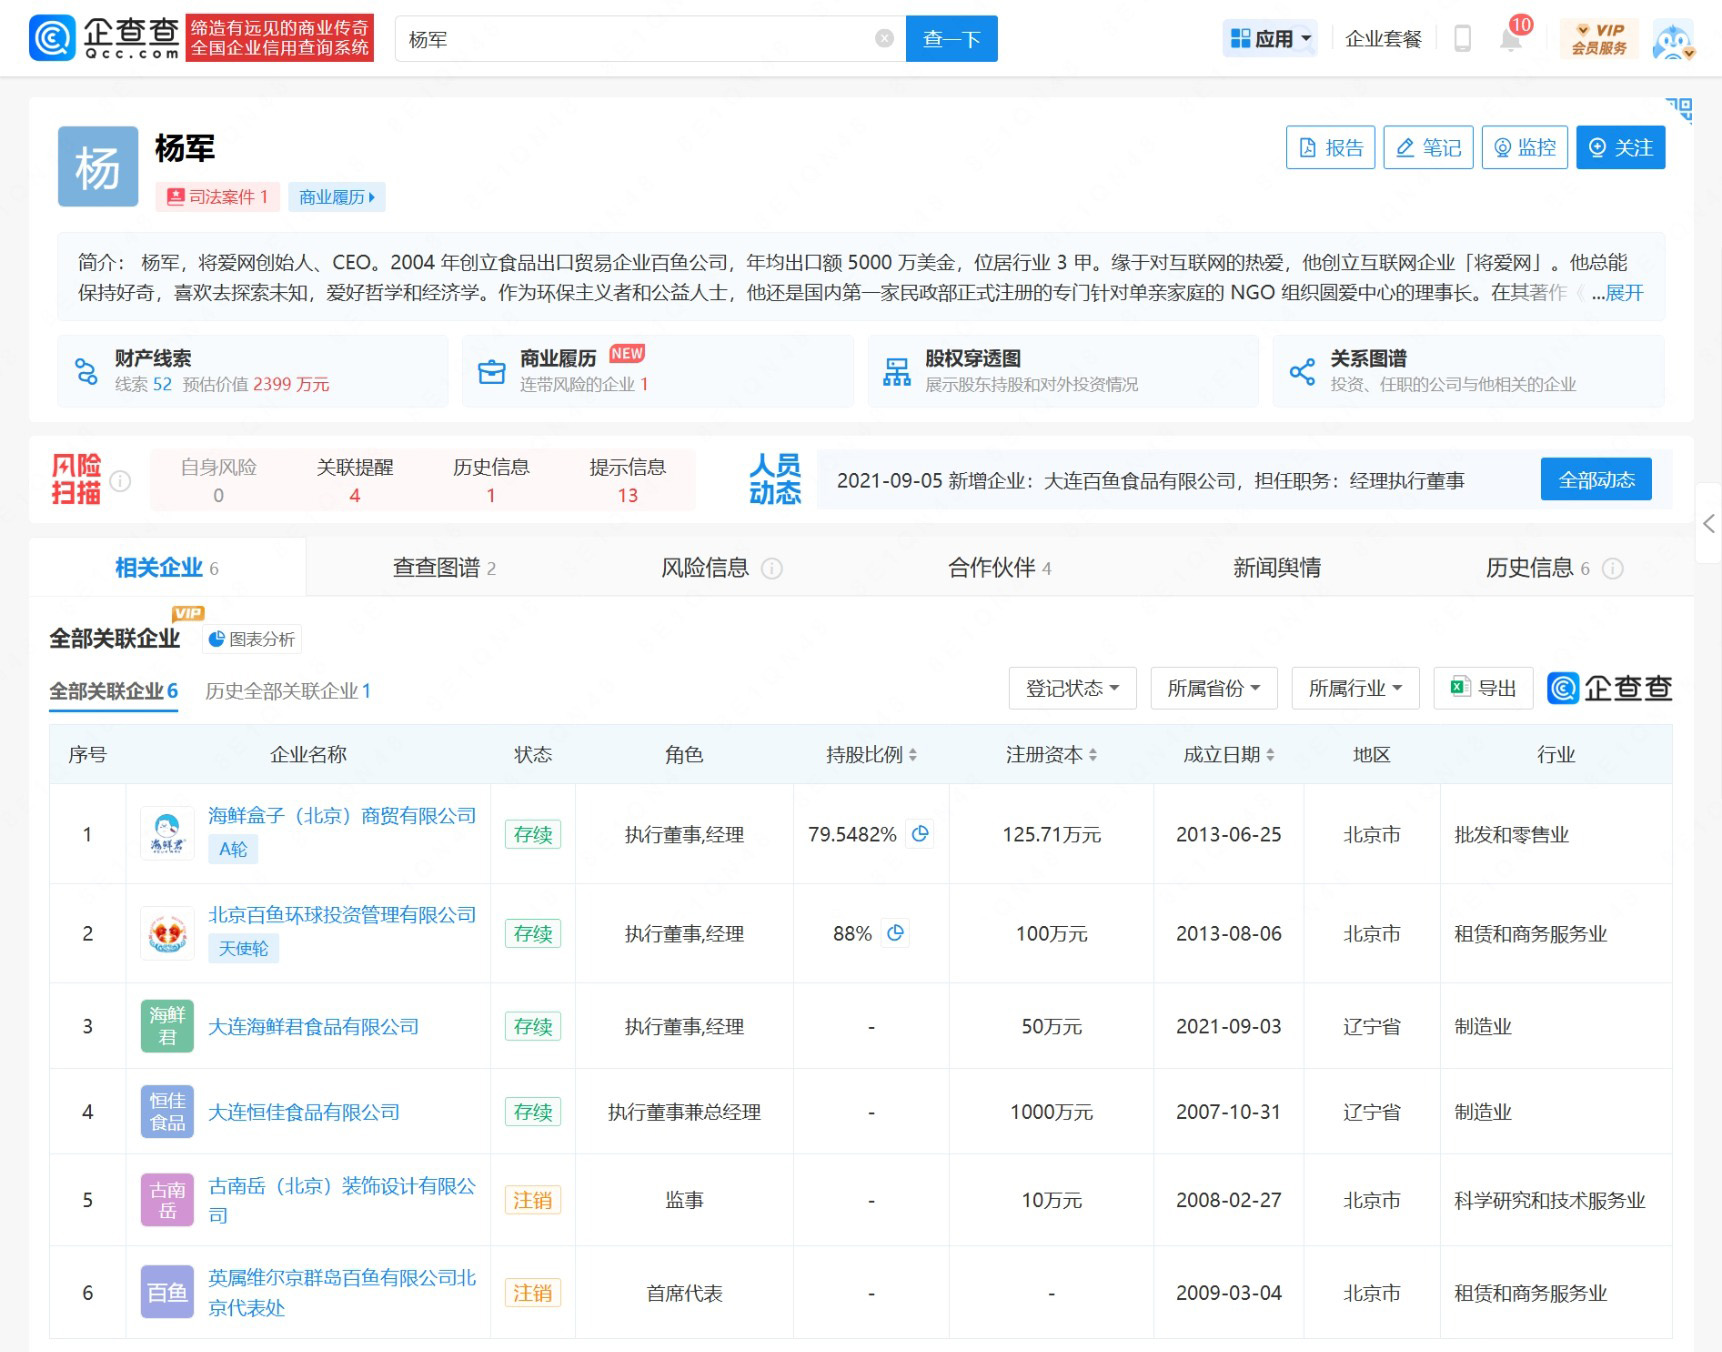1722x1352 pixels.
Task: Click info icon next to 风险扫描
Action: click(120, 481)
